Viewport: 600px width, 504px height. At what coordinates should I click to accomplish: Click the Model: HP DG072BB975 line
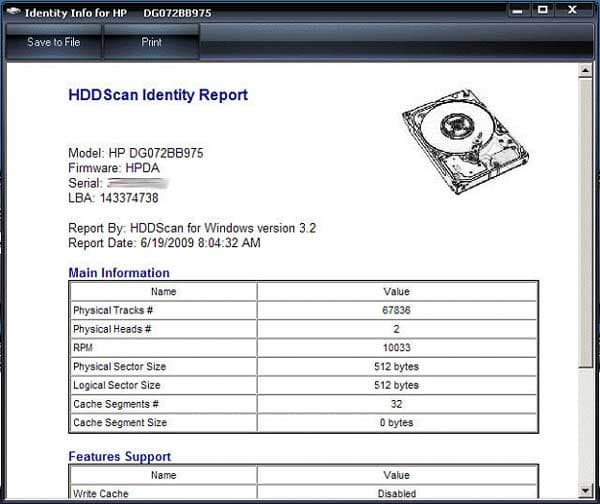[x=135, y=153]
